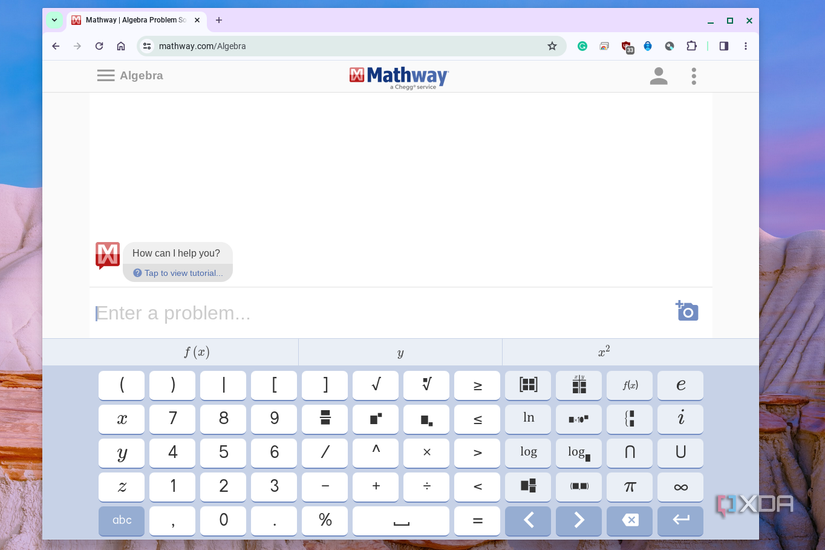Viewport: 825px width, 550px height.
Task: Tap the absolute value bar key
Action: point(224,385)
